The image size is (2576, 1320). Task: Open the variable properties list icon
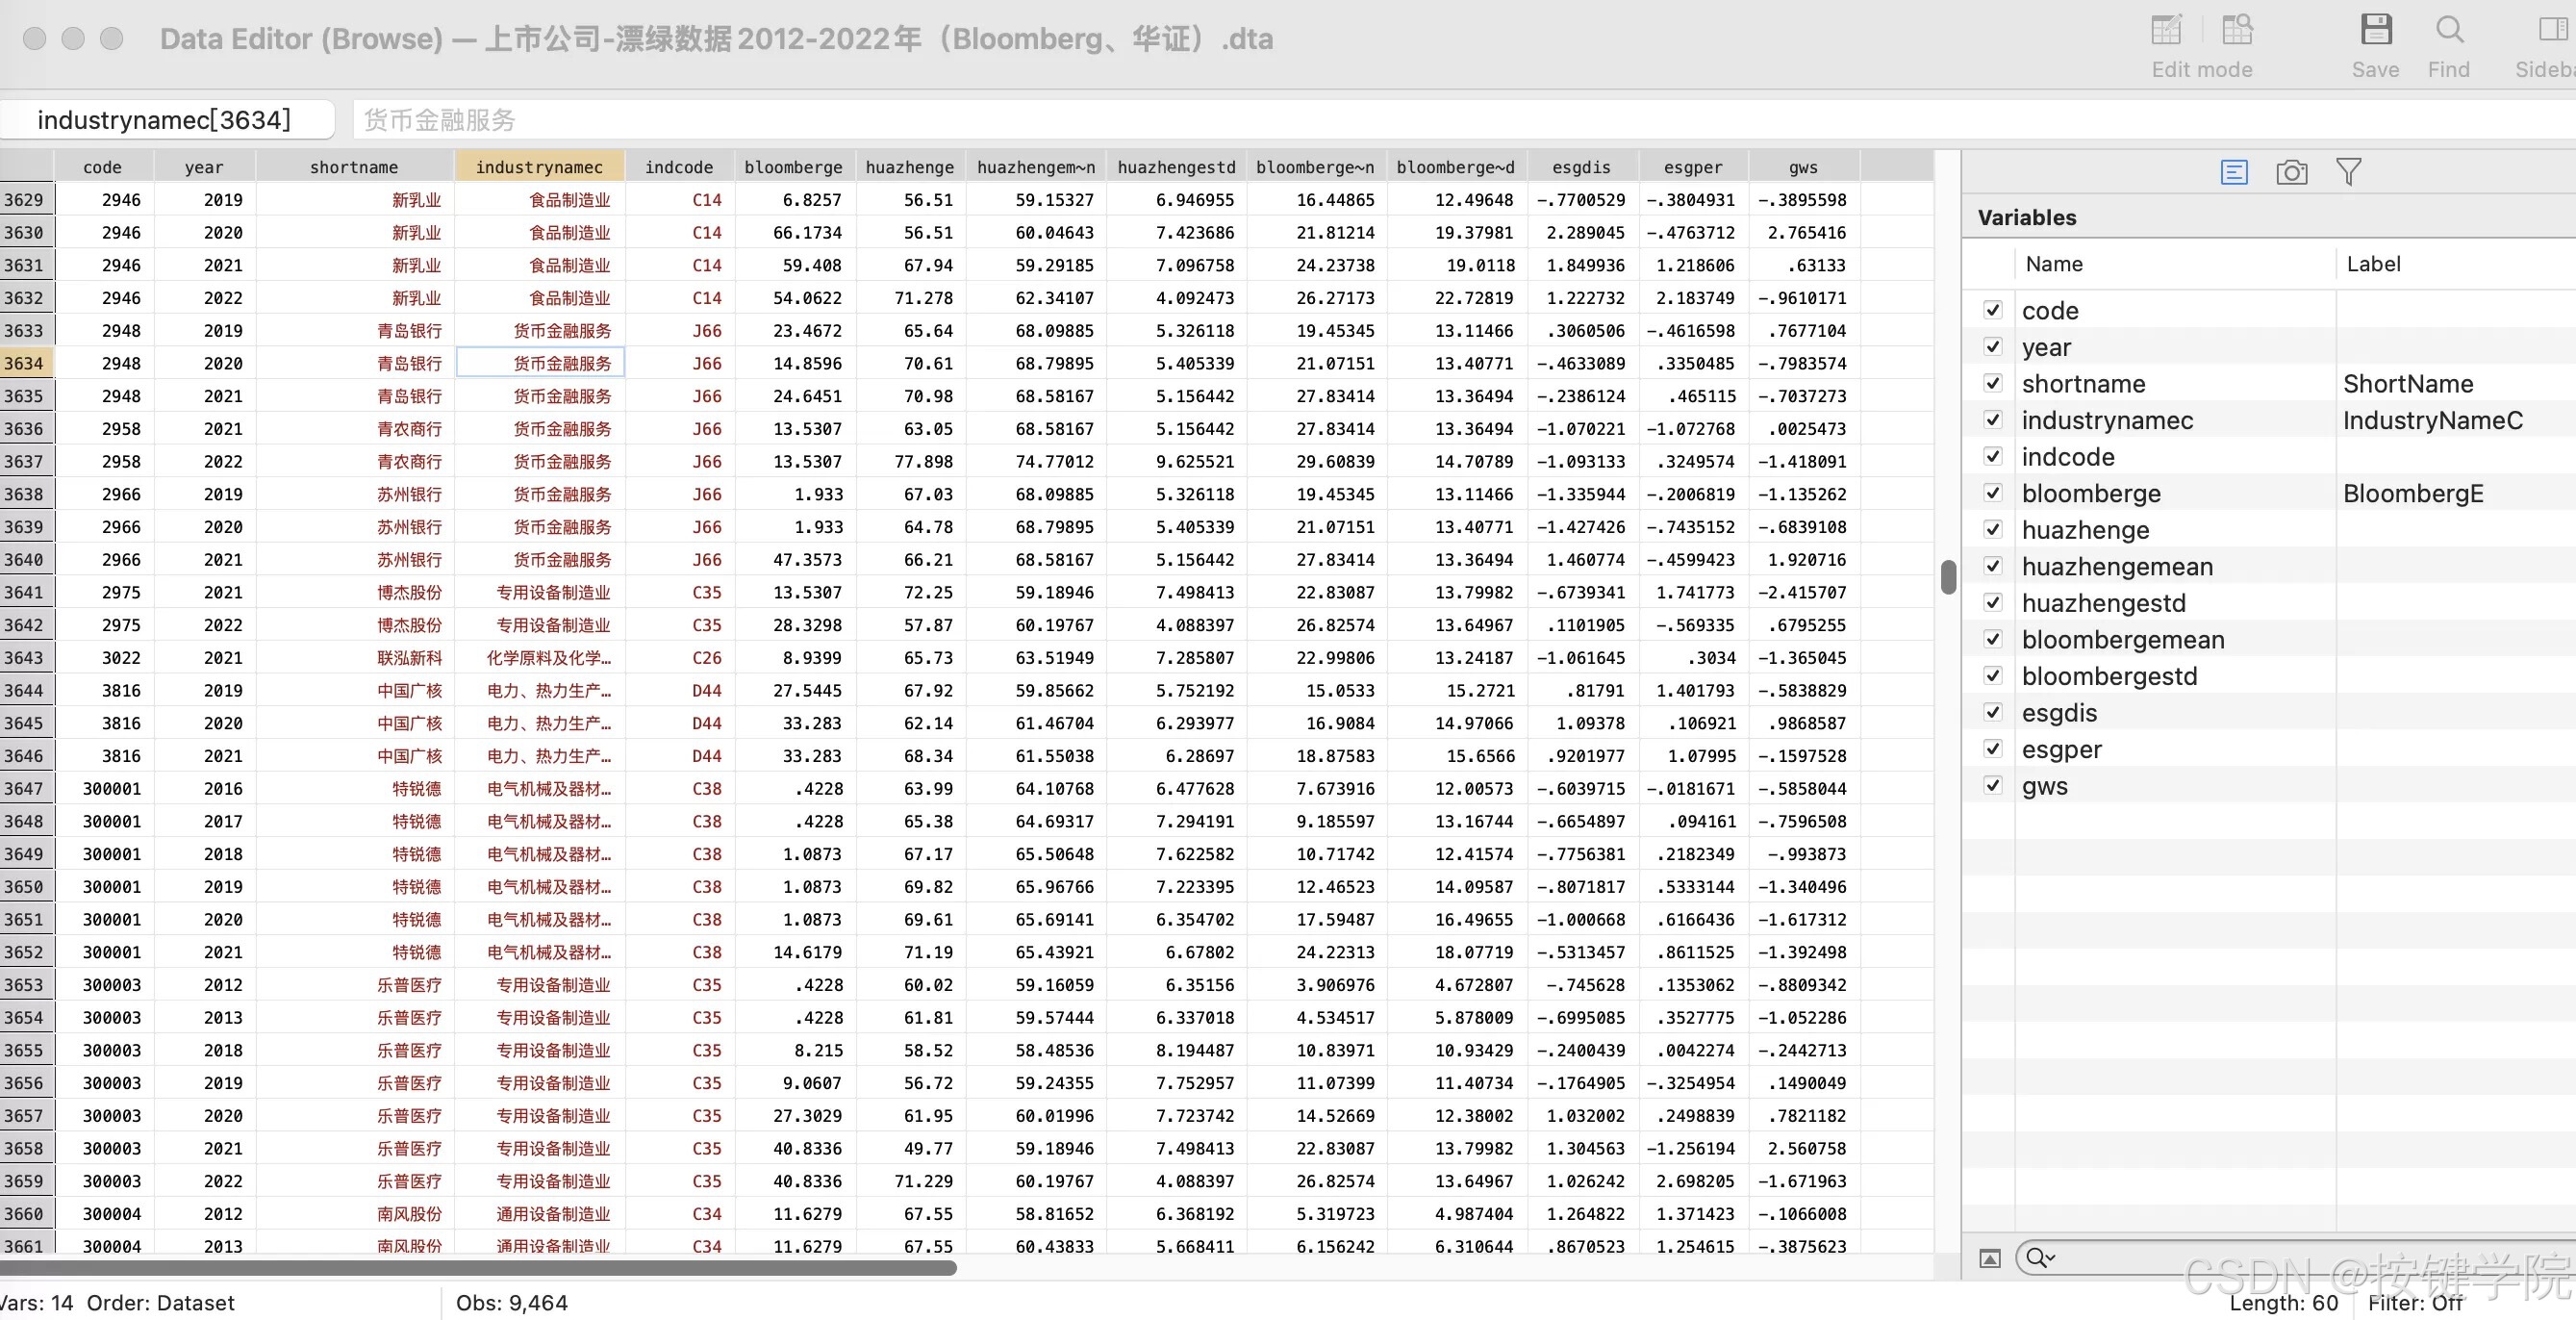click(2233, 173)
